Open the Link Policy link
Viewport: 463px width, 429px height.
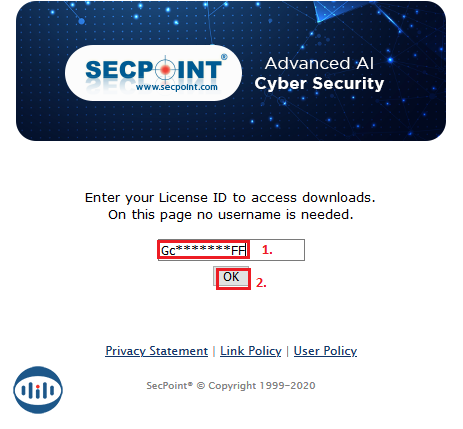251,351
